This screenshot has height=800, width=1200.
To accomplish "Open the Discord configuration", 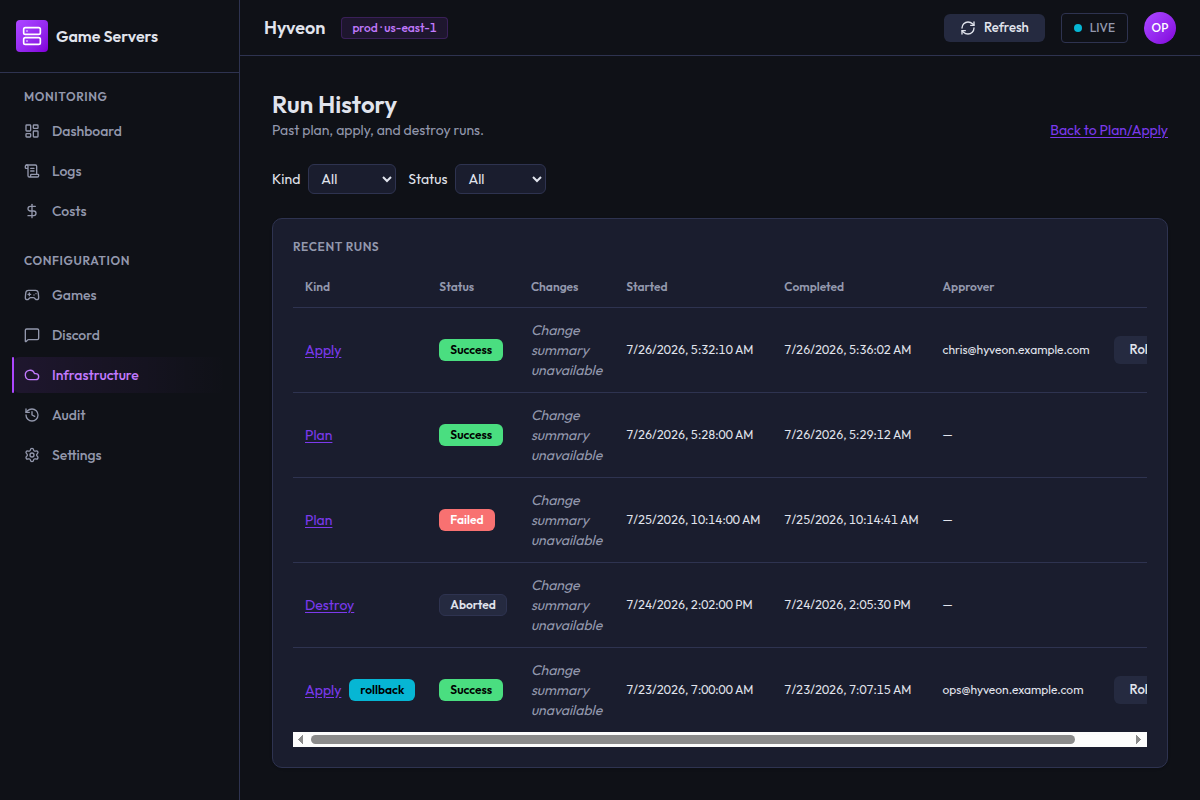I will [x=119, y=335].
